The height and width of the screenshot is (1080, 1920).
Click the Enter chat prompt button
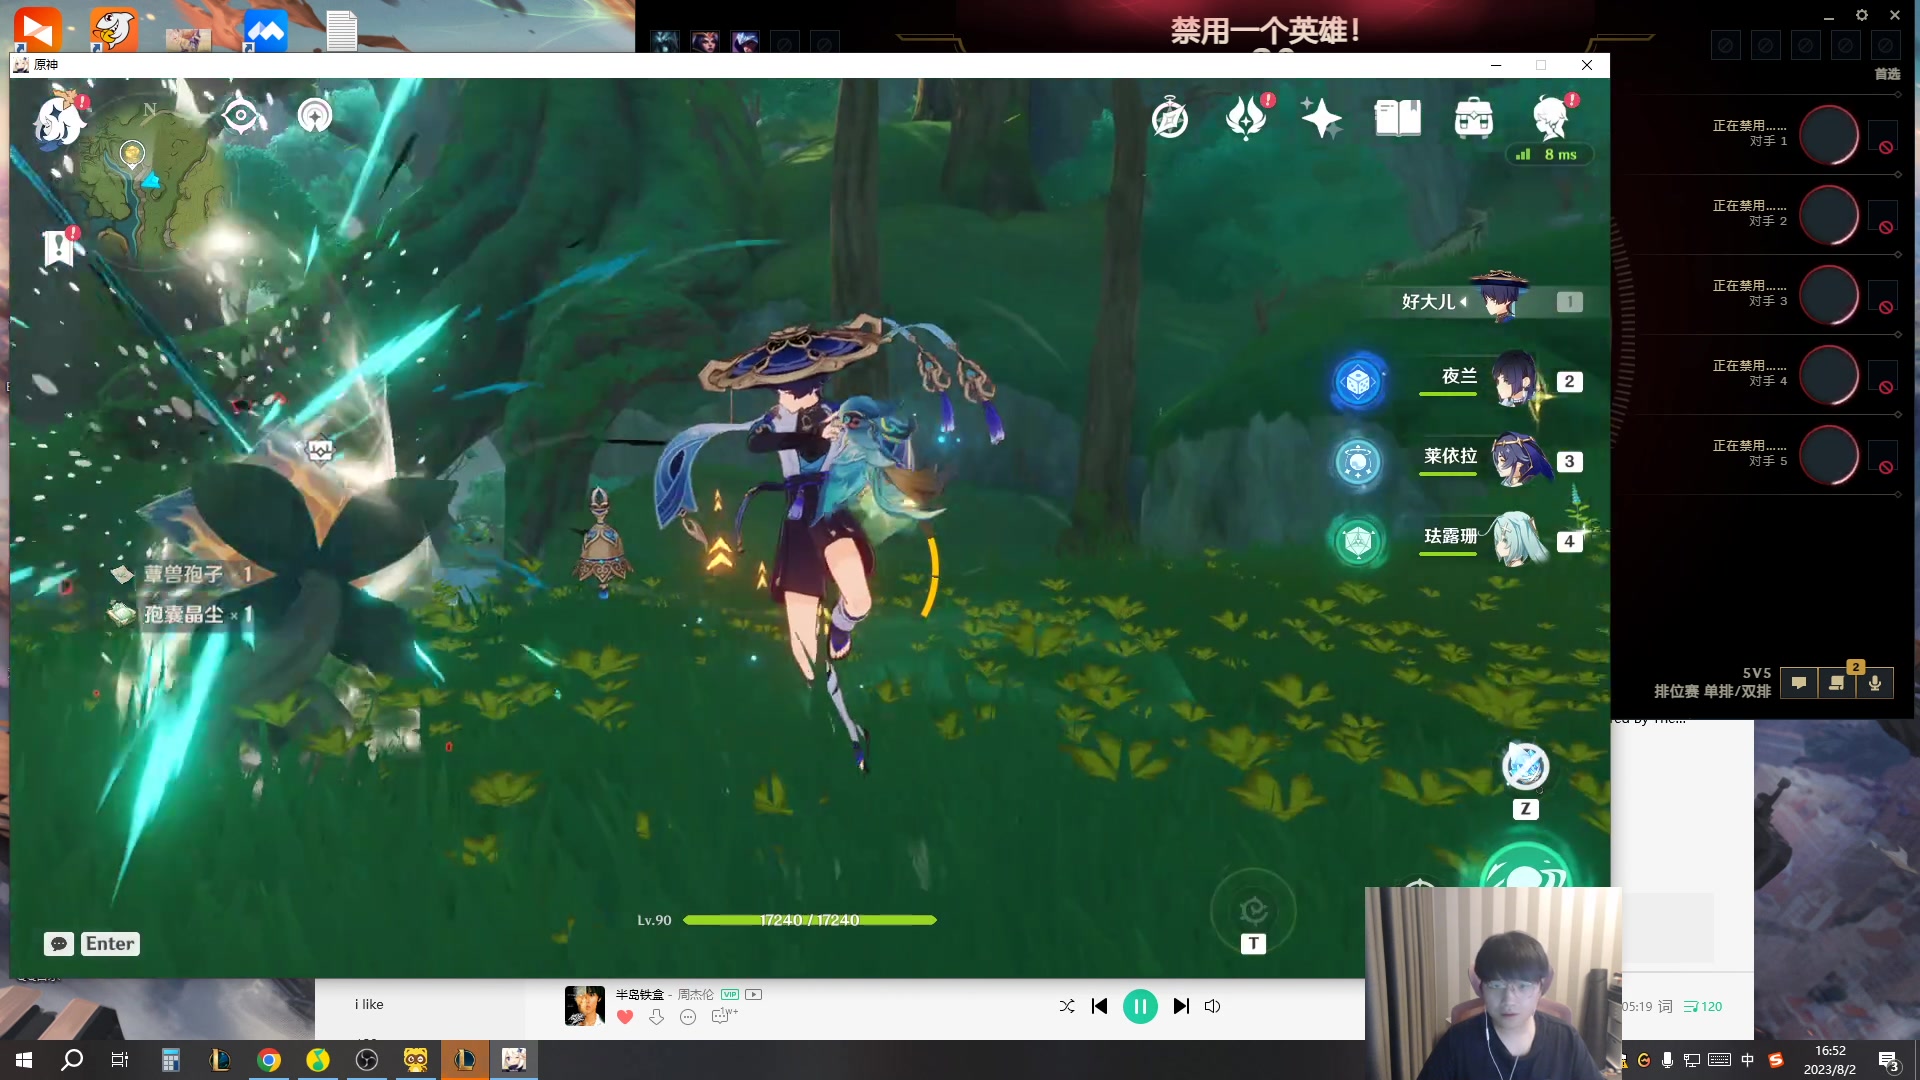click(110, 943)
